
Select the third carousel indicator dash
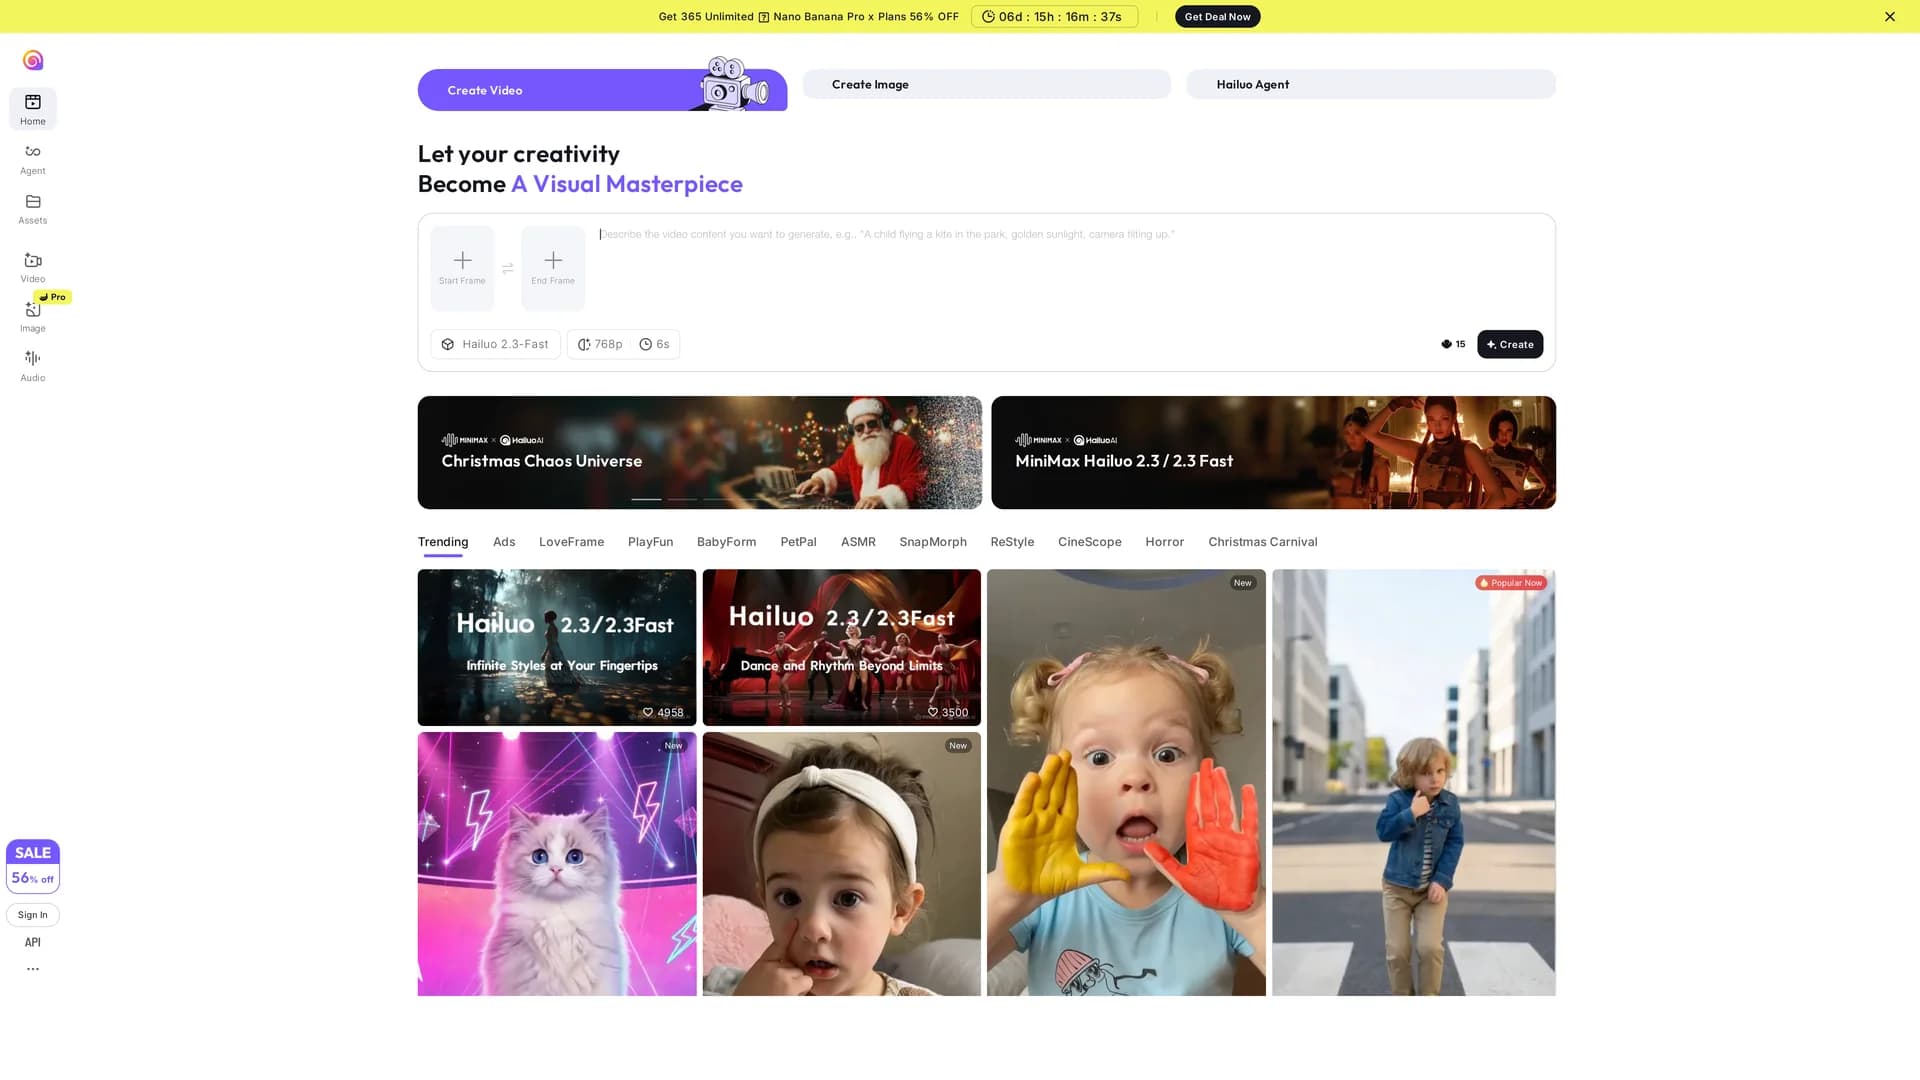point(718,499)
